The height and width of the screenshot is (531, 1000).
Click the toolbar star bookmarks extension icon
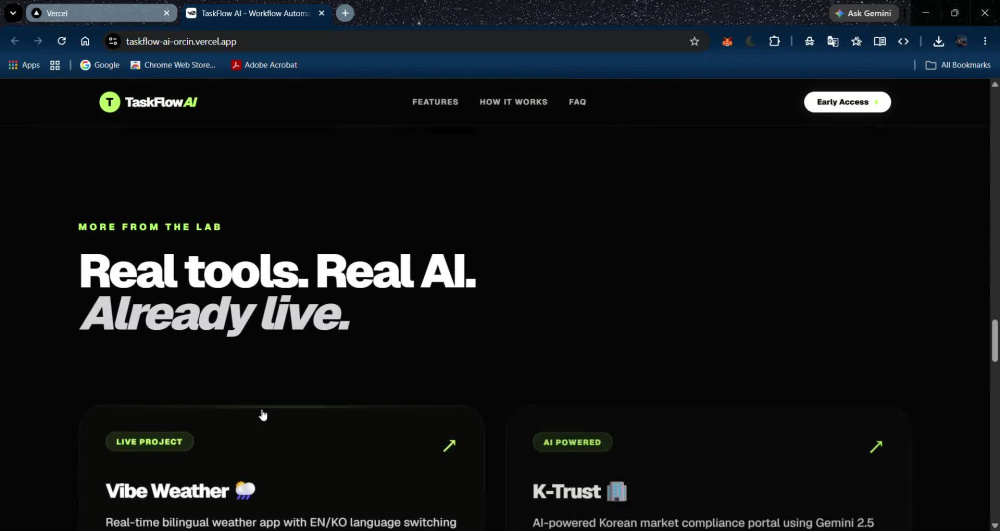coord(857,41)
